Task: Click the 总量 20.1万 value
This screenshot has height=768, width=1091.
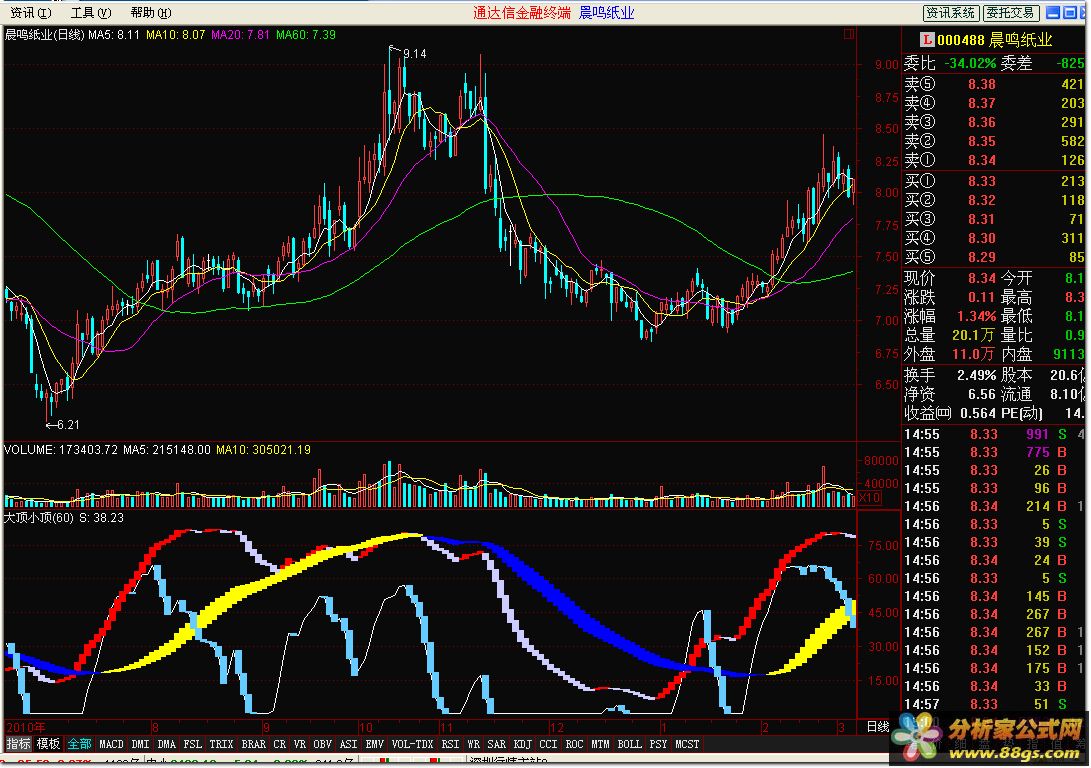Action: coord(973,335)
